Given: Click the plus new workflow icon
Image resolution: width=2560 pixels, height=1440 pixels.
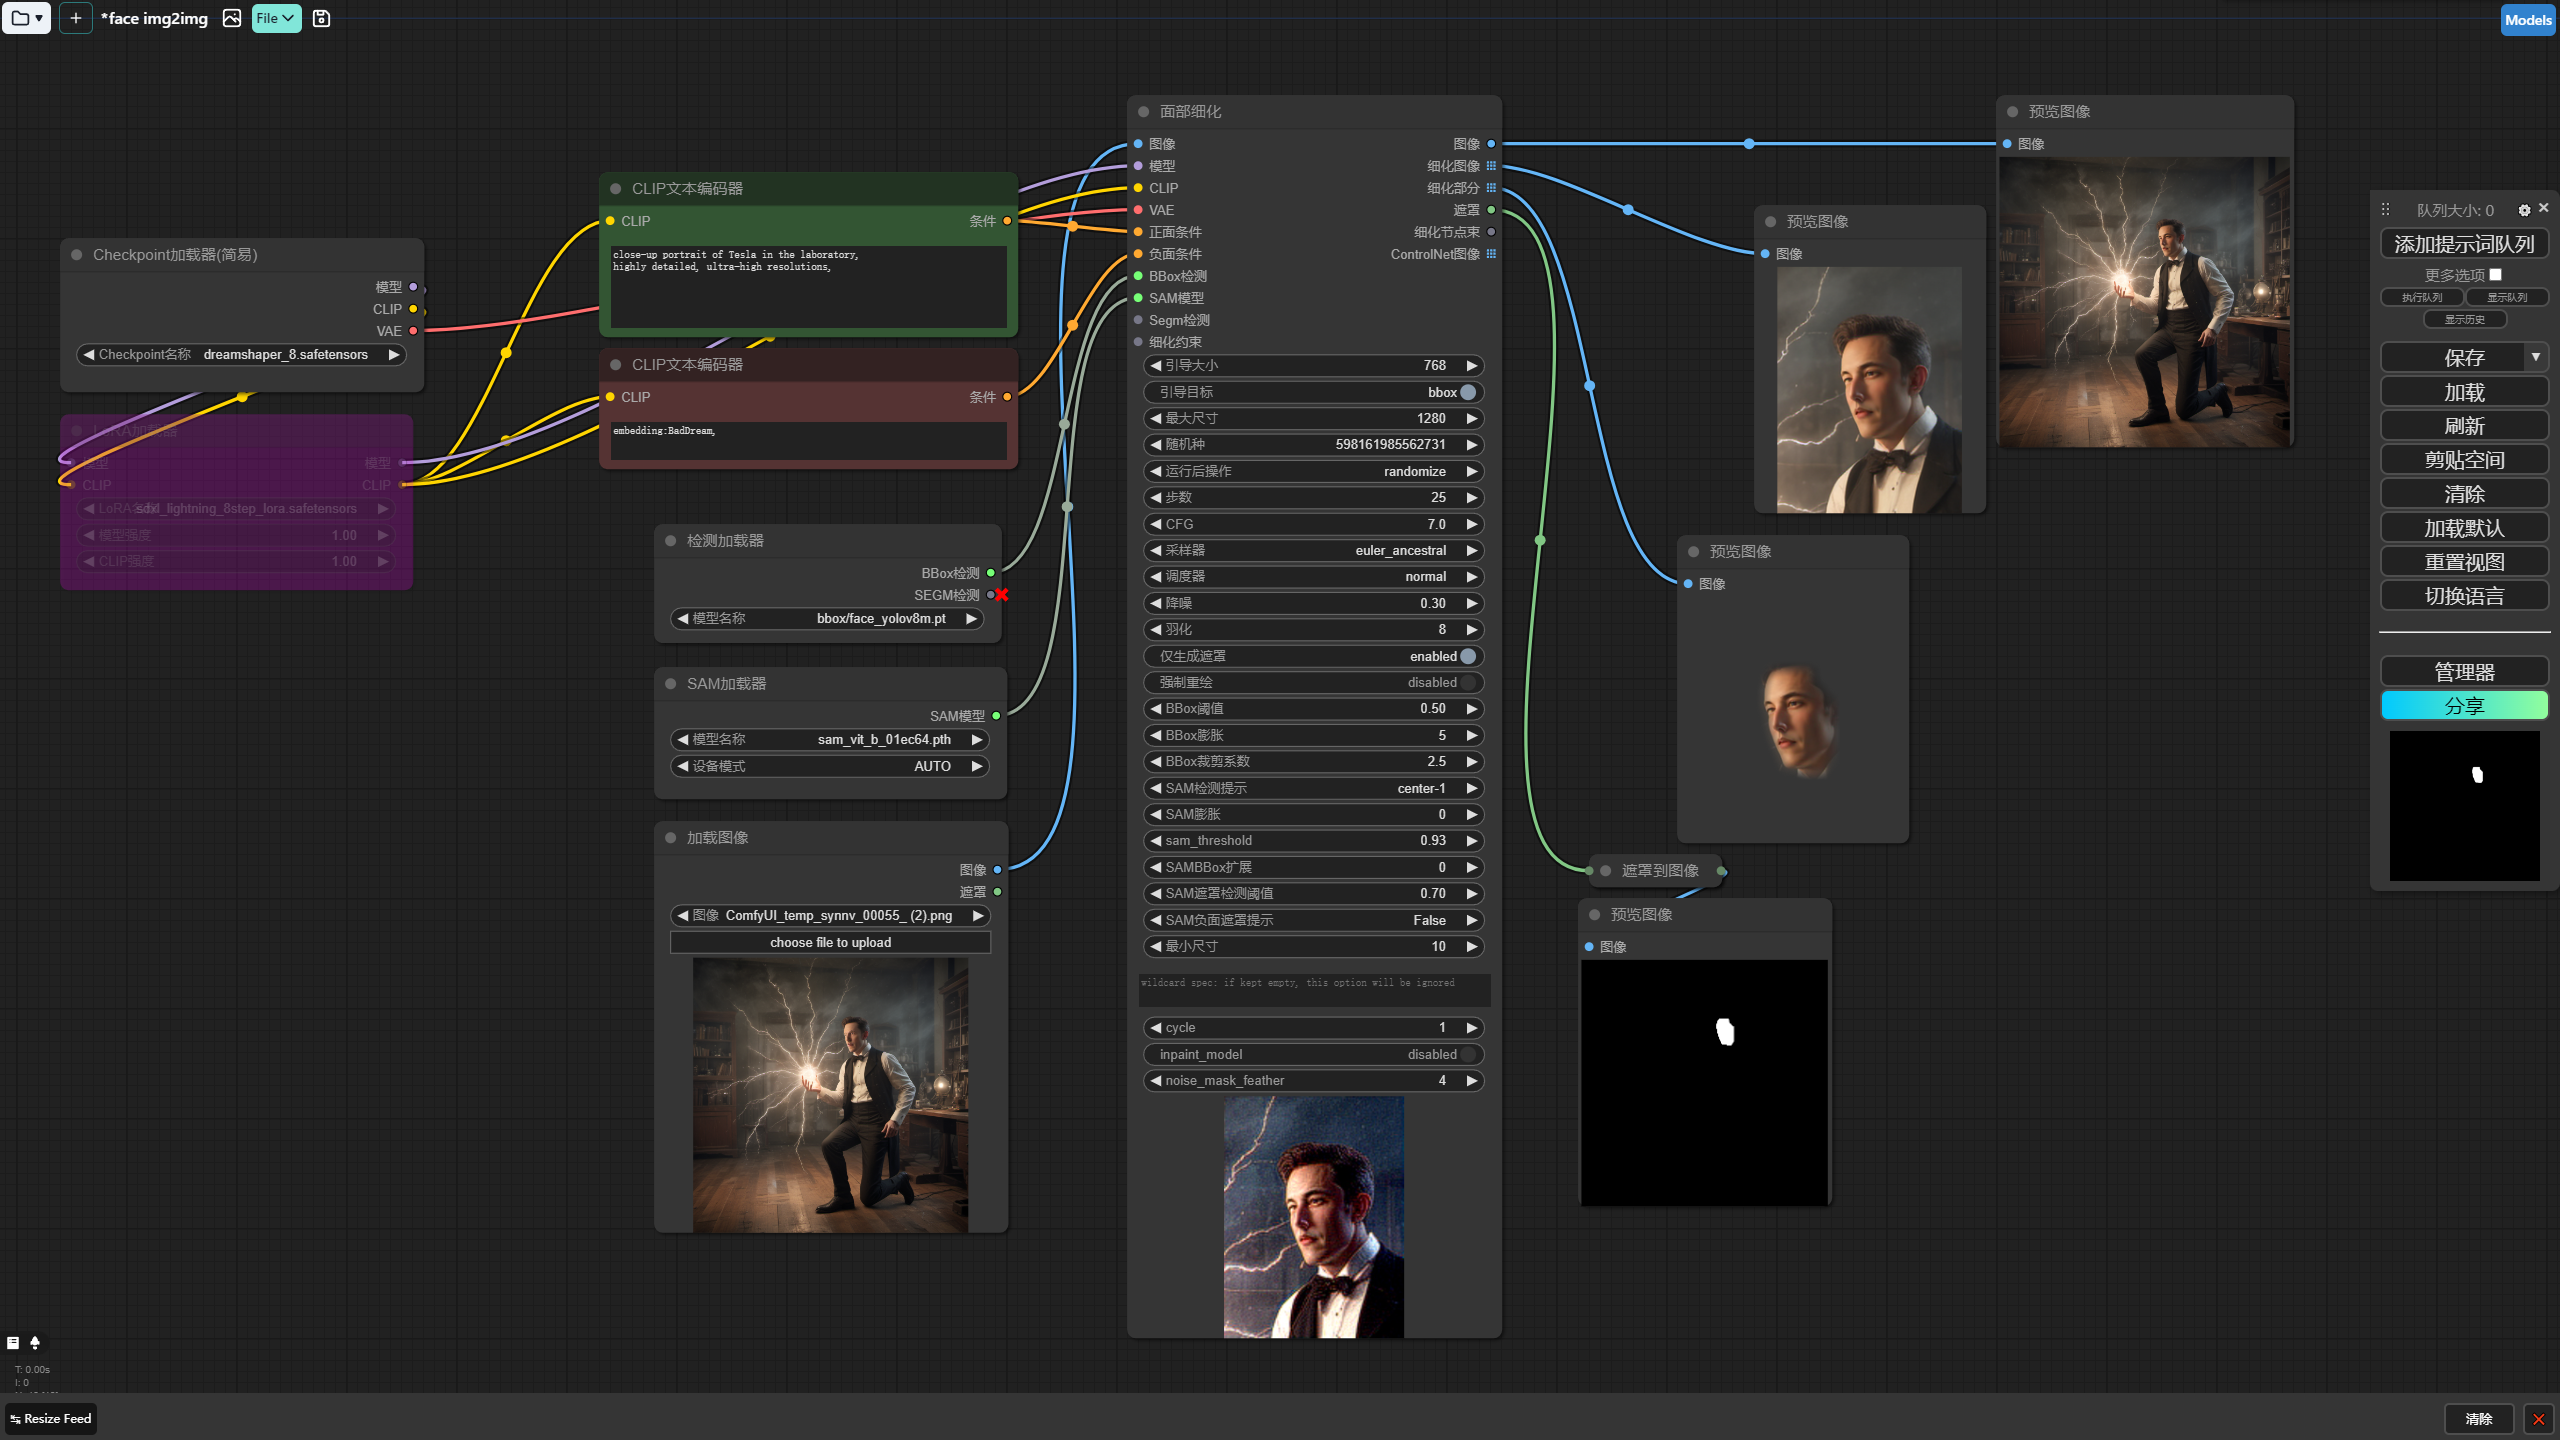Looking at the screenshot, I should tap(75, 18).
